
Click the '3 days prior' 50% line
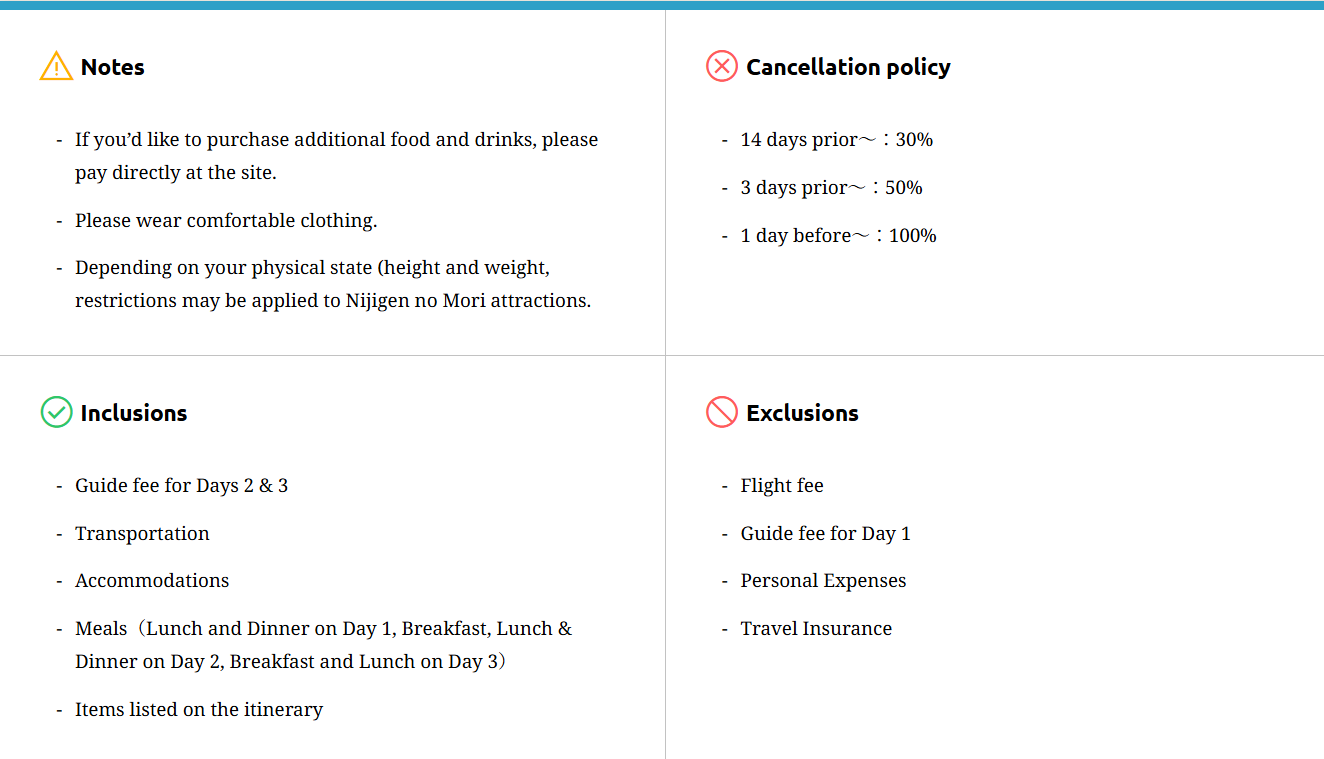pyautogui.click(x=831, y=188)
